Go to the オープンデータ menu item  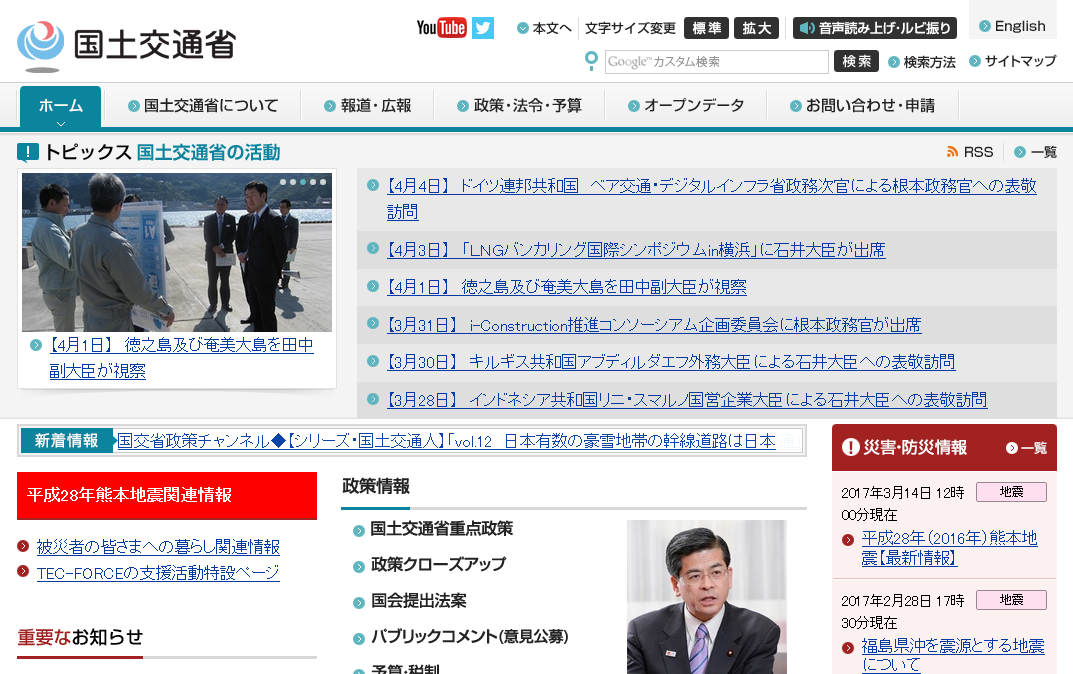point(686,105)
